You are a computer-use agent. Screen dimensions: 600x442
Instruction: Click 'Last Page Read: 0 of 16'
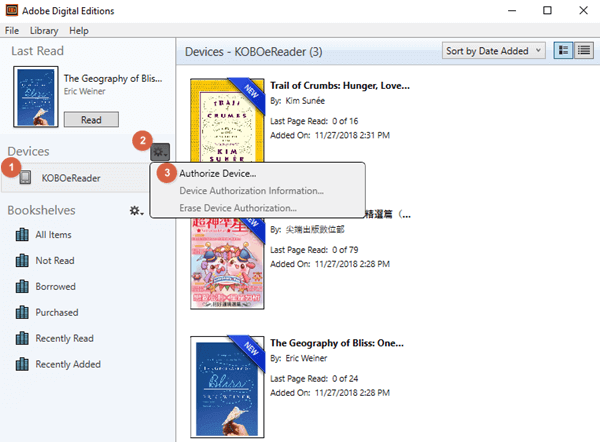[314, 121]
